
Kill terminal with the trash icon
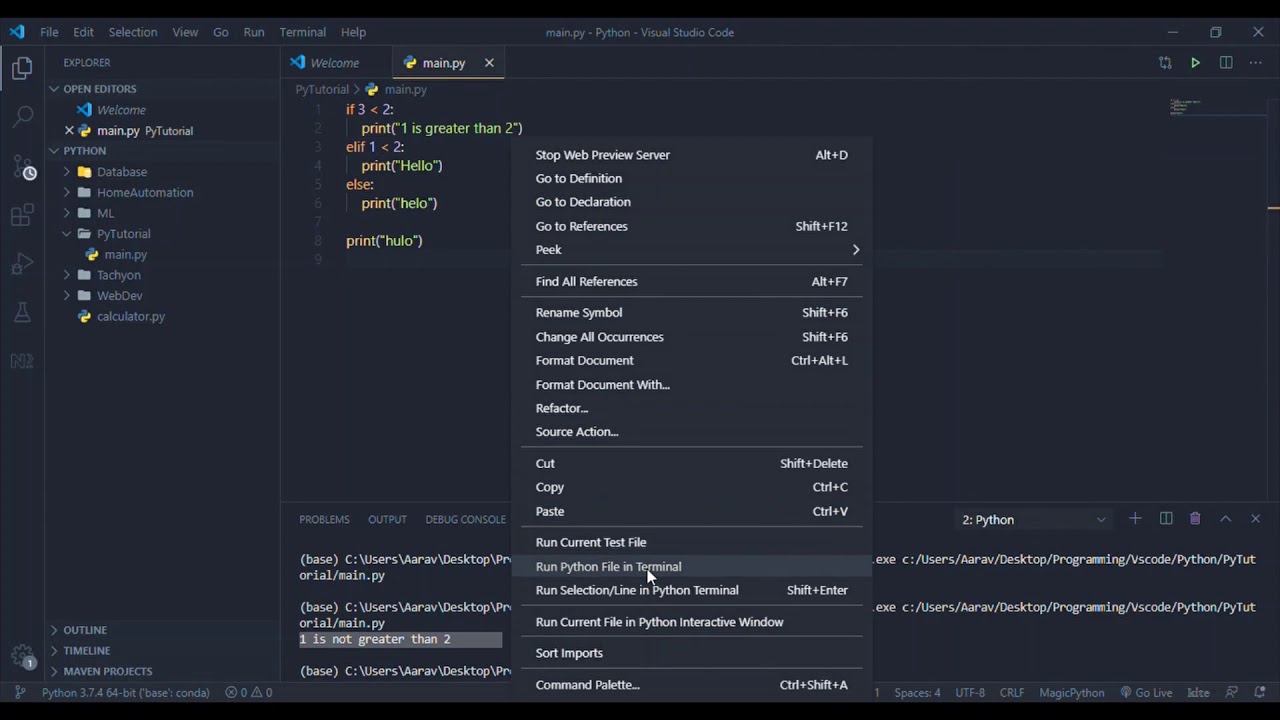point(1195,519)
